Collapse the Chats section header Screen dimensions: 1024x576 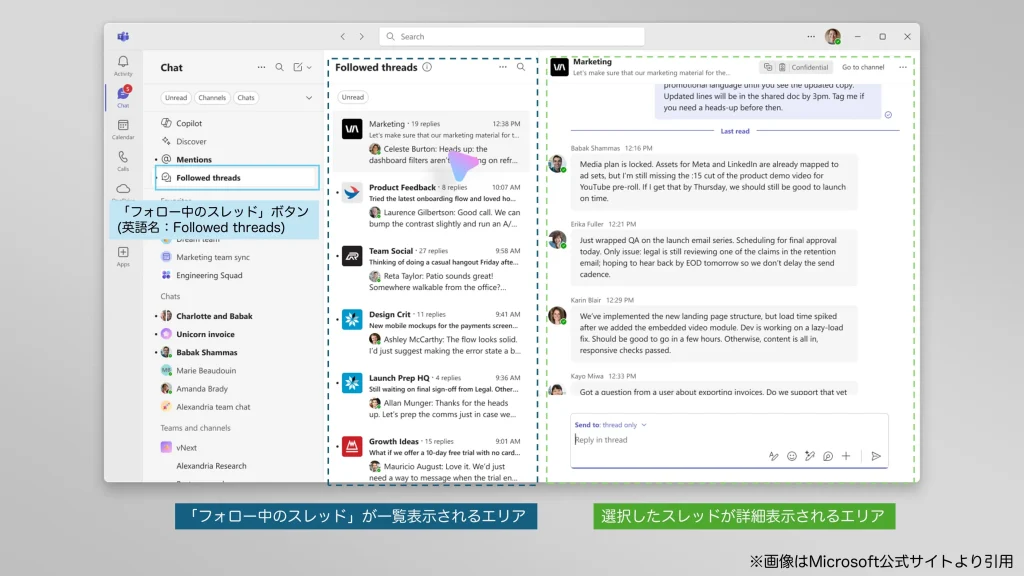[170, 296]
